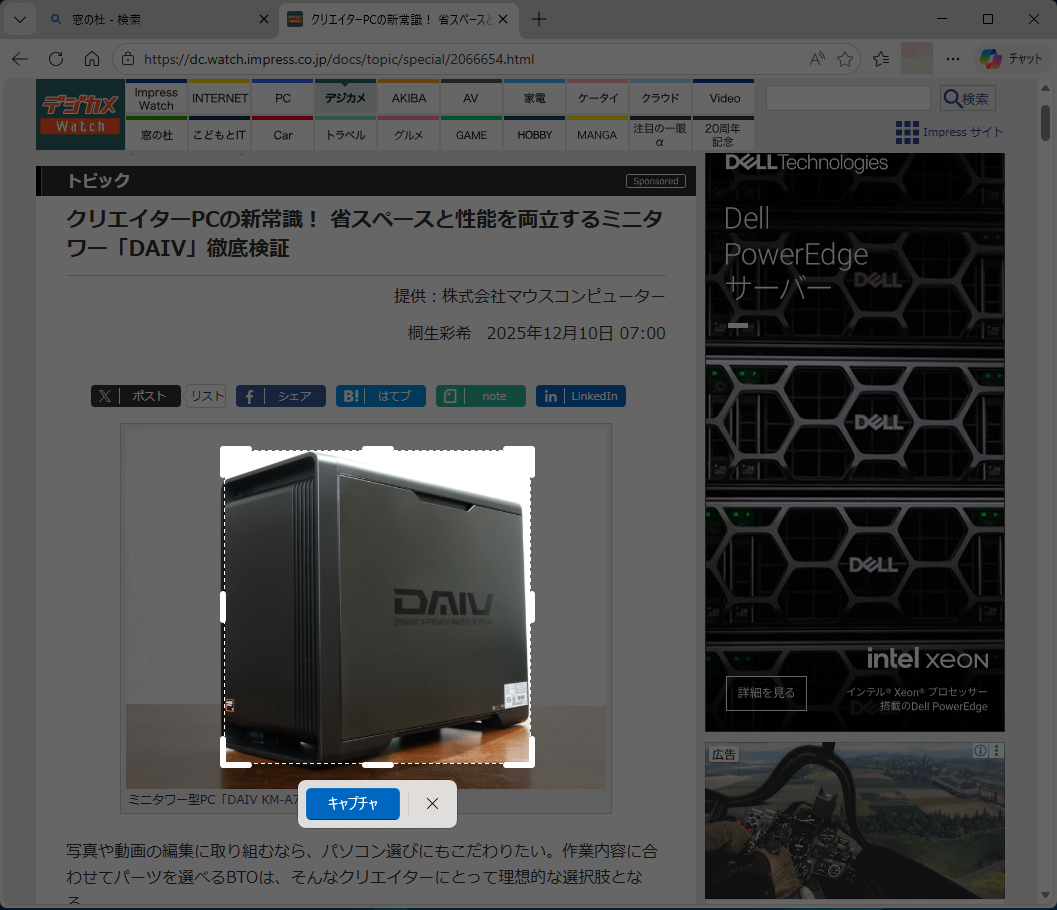The height and width of the screenshot is (910, 1057).
Task: Click 詳細を見る in Dell ad
Action: point(766,693)
